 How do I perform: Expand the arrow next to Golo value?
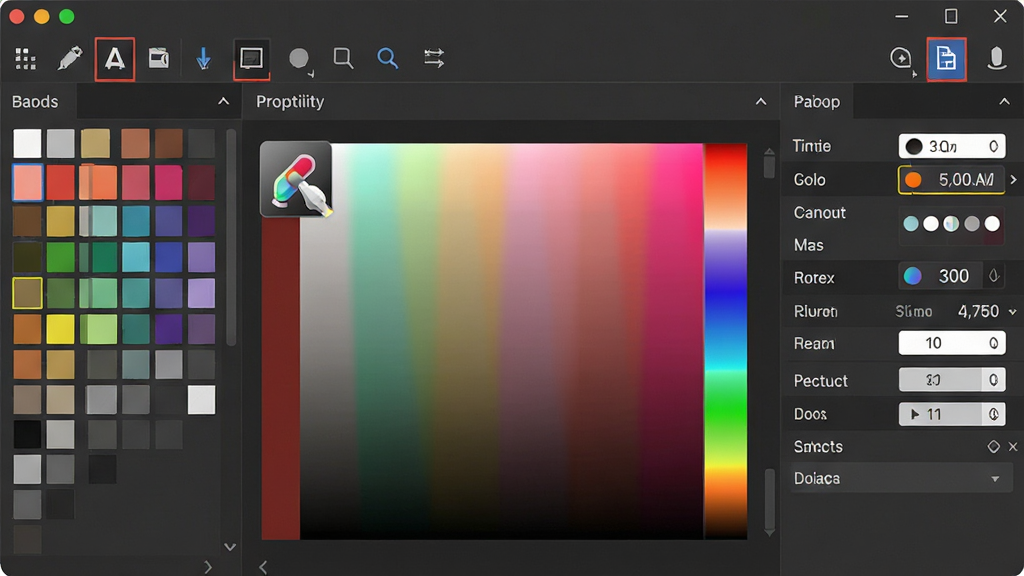coord(1014,180)
